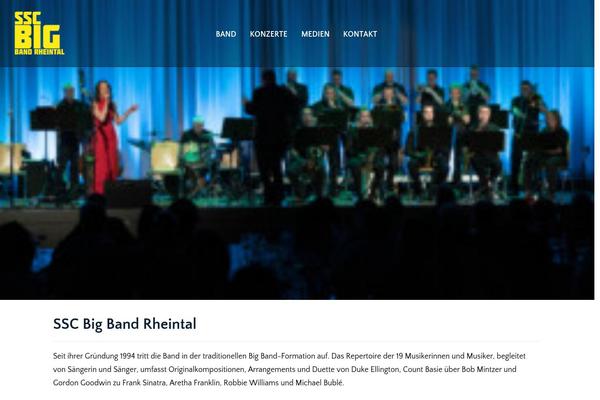Click the conductor silhouette in the photo
This screenshot has height=400, width=600.
point(272,136)
